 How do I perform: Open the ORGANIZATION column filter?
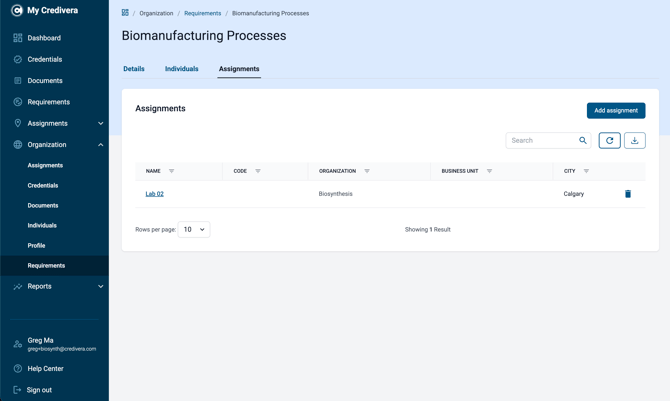click(x=367, y=171)
